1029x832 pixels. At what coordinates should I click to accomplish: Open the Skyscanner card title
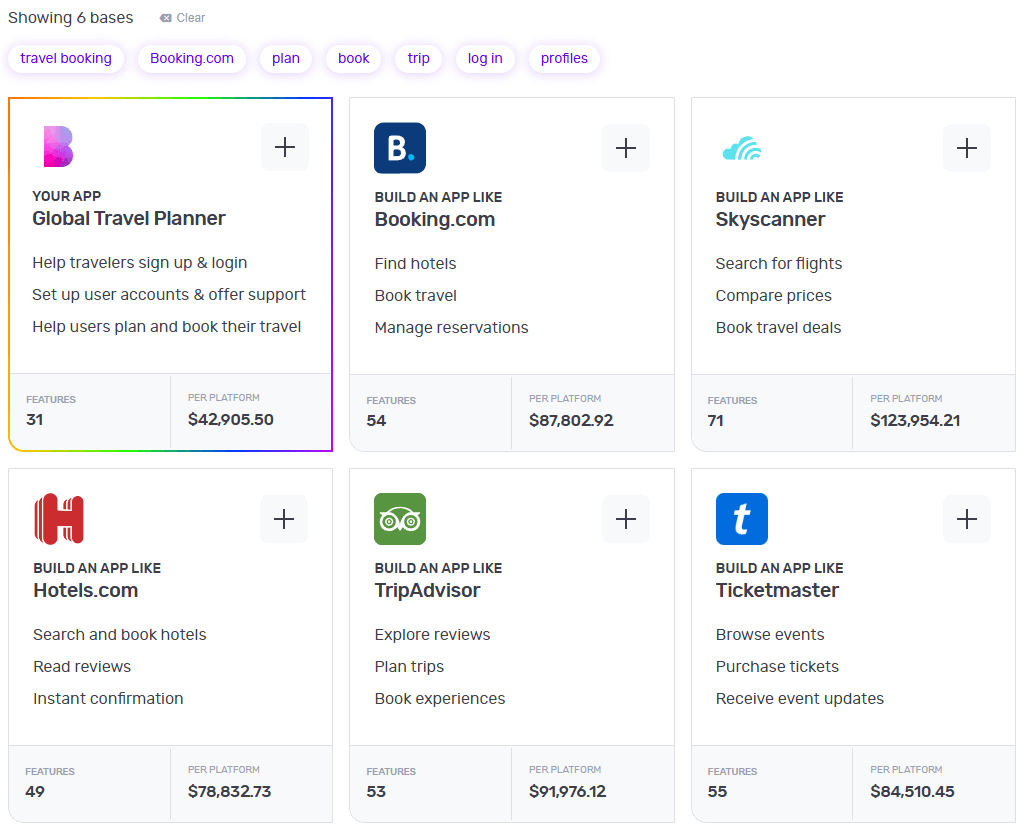(770, 220)
